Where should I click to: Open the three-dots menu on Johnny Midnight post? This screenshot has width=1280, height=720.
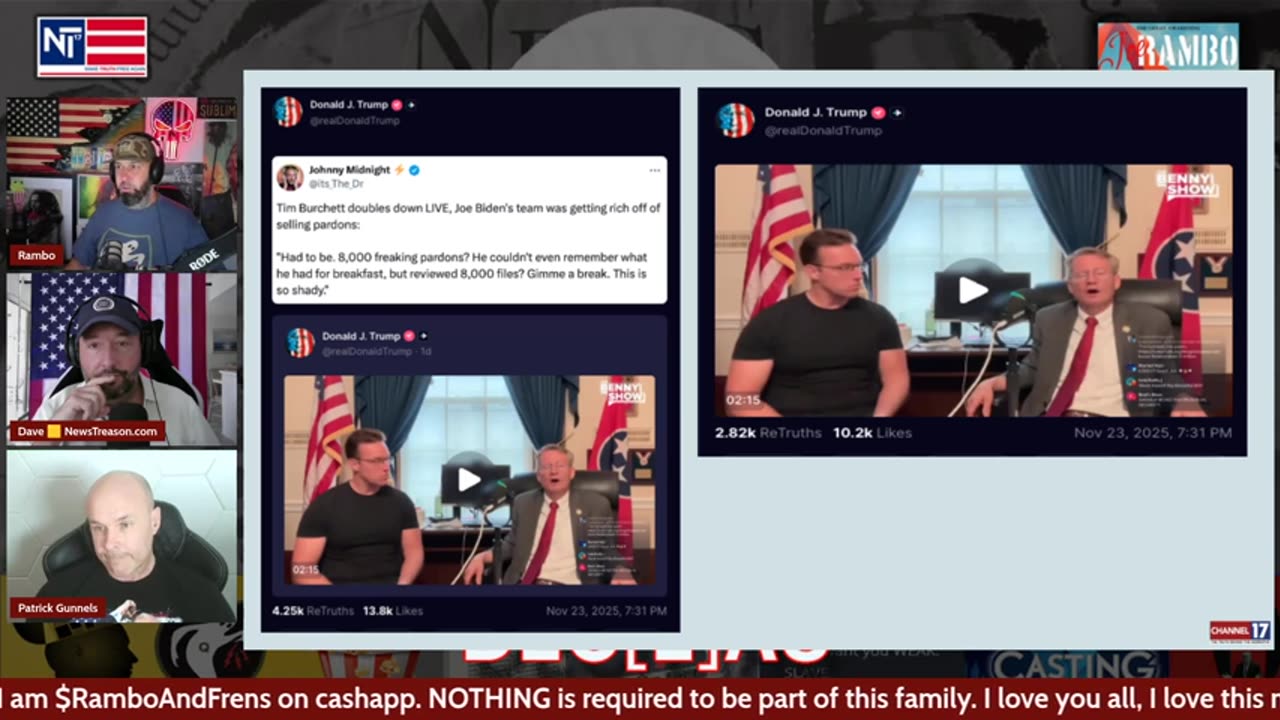tap(654, 170)
